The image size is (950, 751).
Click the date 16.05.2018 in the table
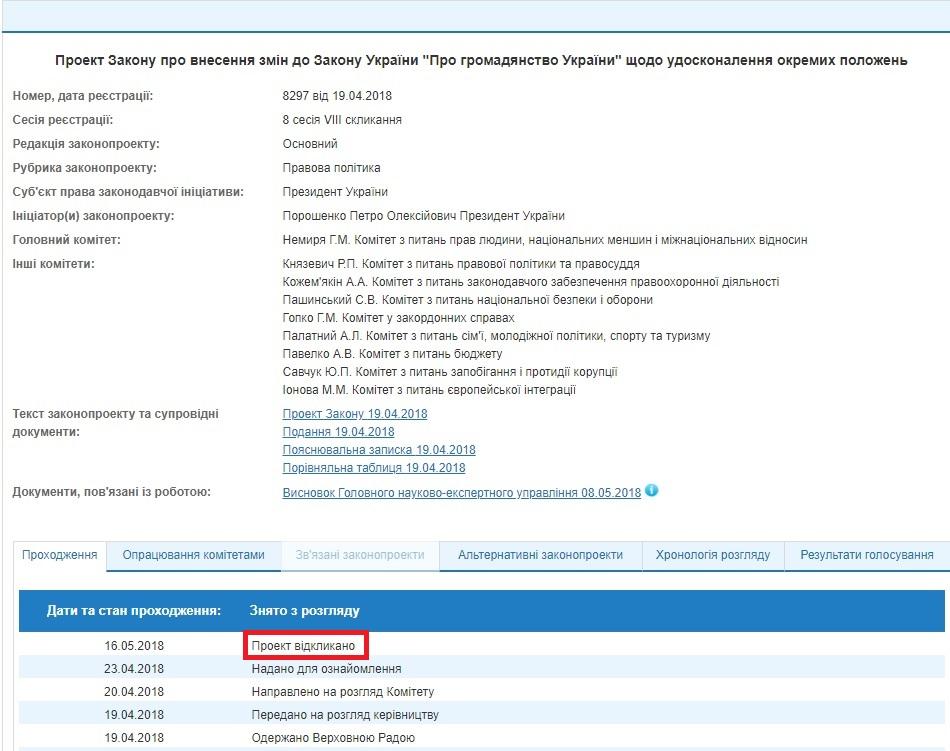click(x=134, y=646)
